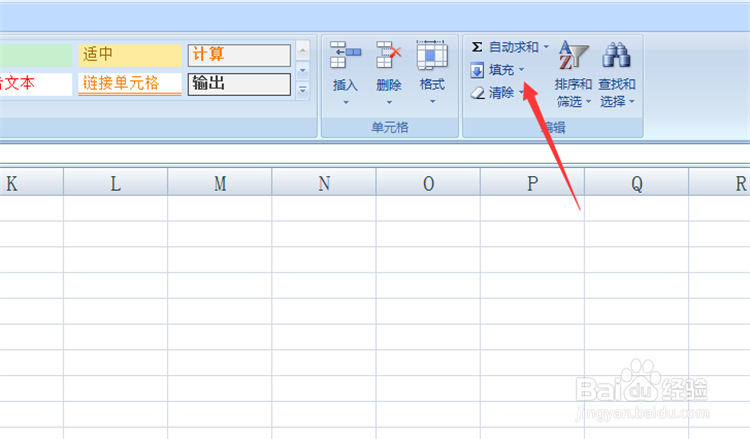
Task: Open the 格式 dropdown arrow
Action: point(432,101)
